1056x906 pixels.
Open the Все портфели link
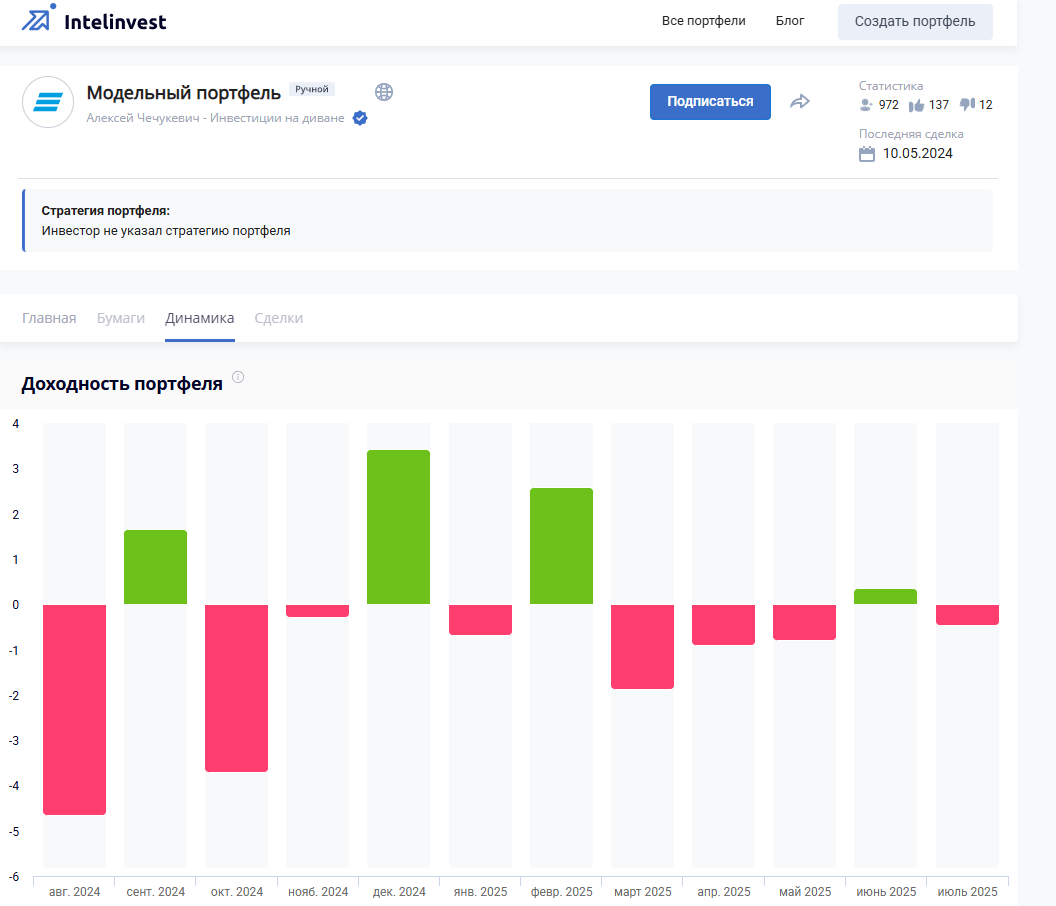[703, 21]
